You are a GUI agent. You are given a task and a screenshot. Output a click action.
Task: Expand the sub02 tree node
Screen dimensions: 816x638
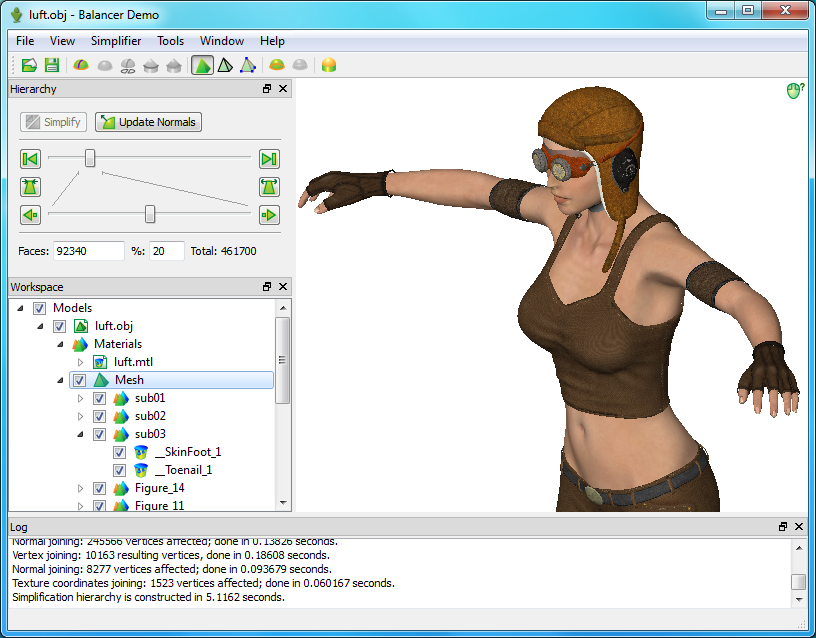[x=82, y=416]
